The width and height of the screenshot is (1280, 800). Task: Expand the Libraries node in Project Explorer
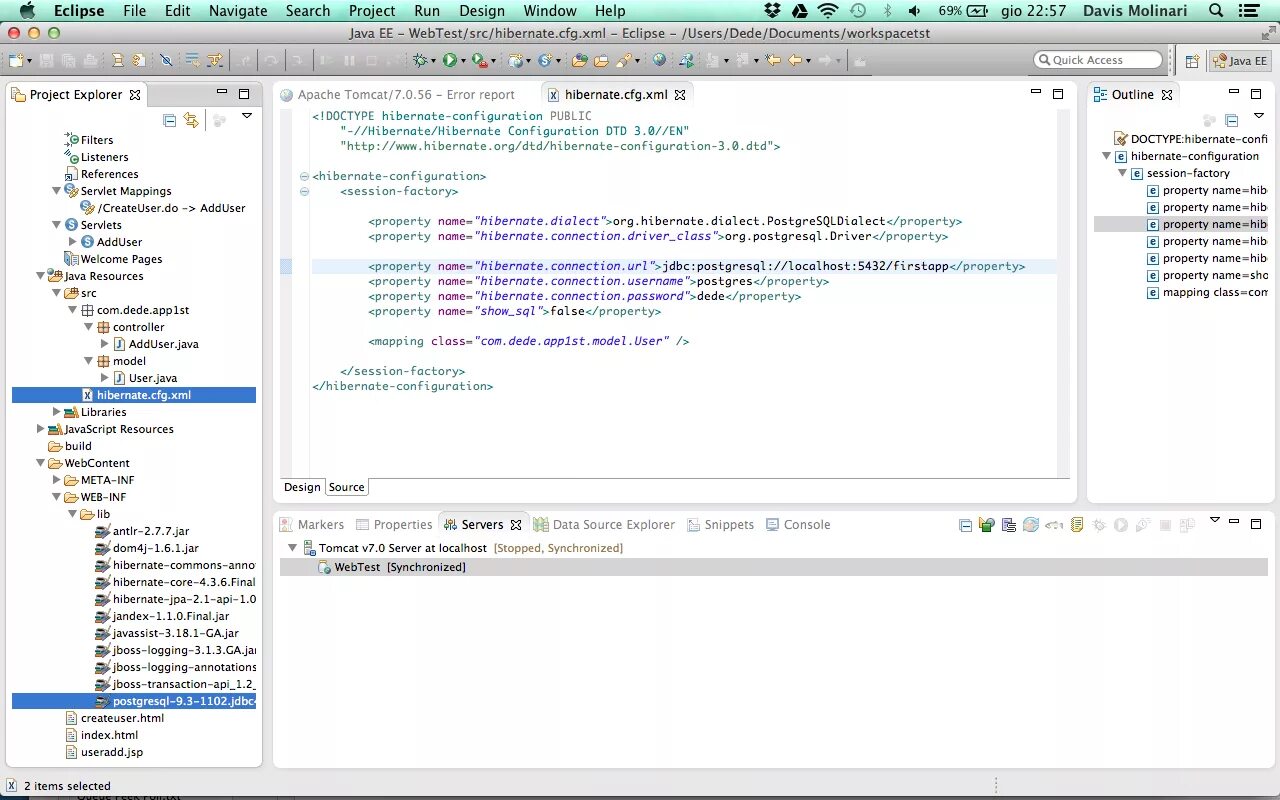click(57, 412)
